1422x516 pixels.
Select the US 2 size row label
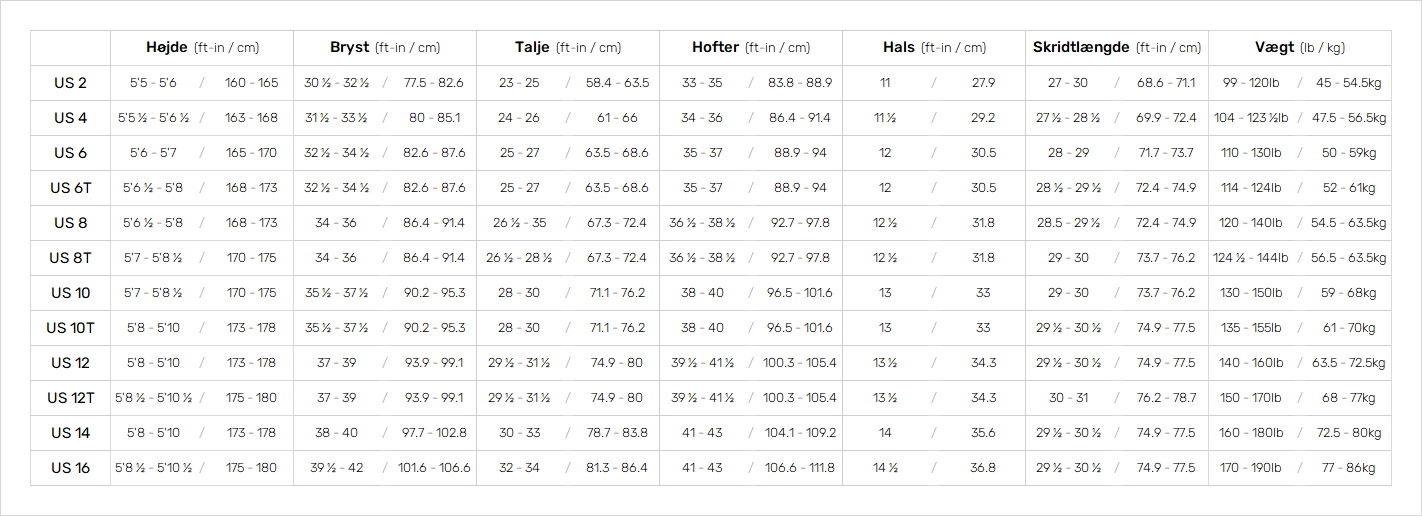70,83
